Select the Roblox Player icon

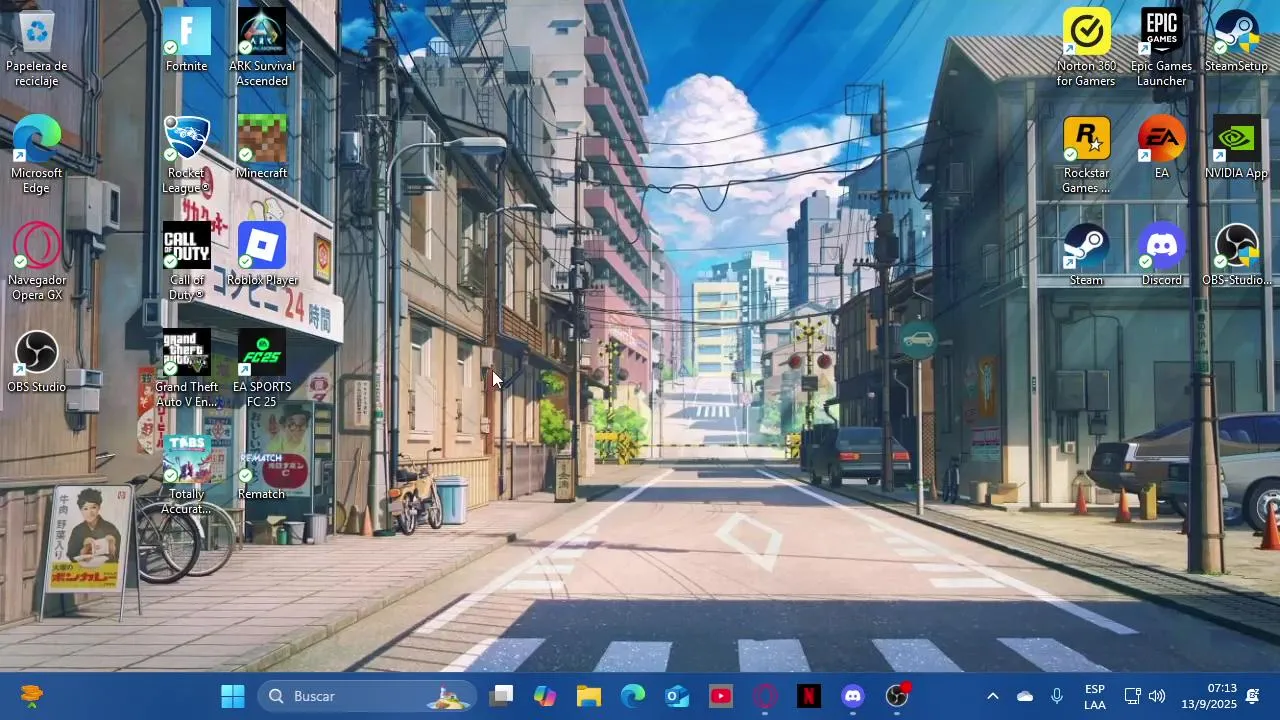point(262,255)
